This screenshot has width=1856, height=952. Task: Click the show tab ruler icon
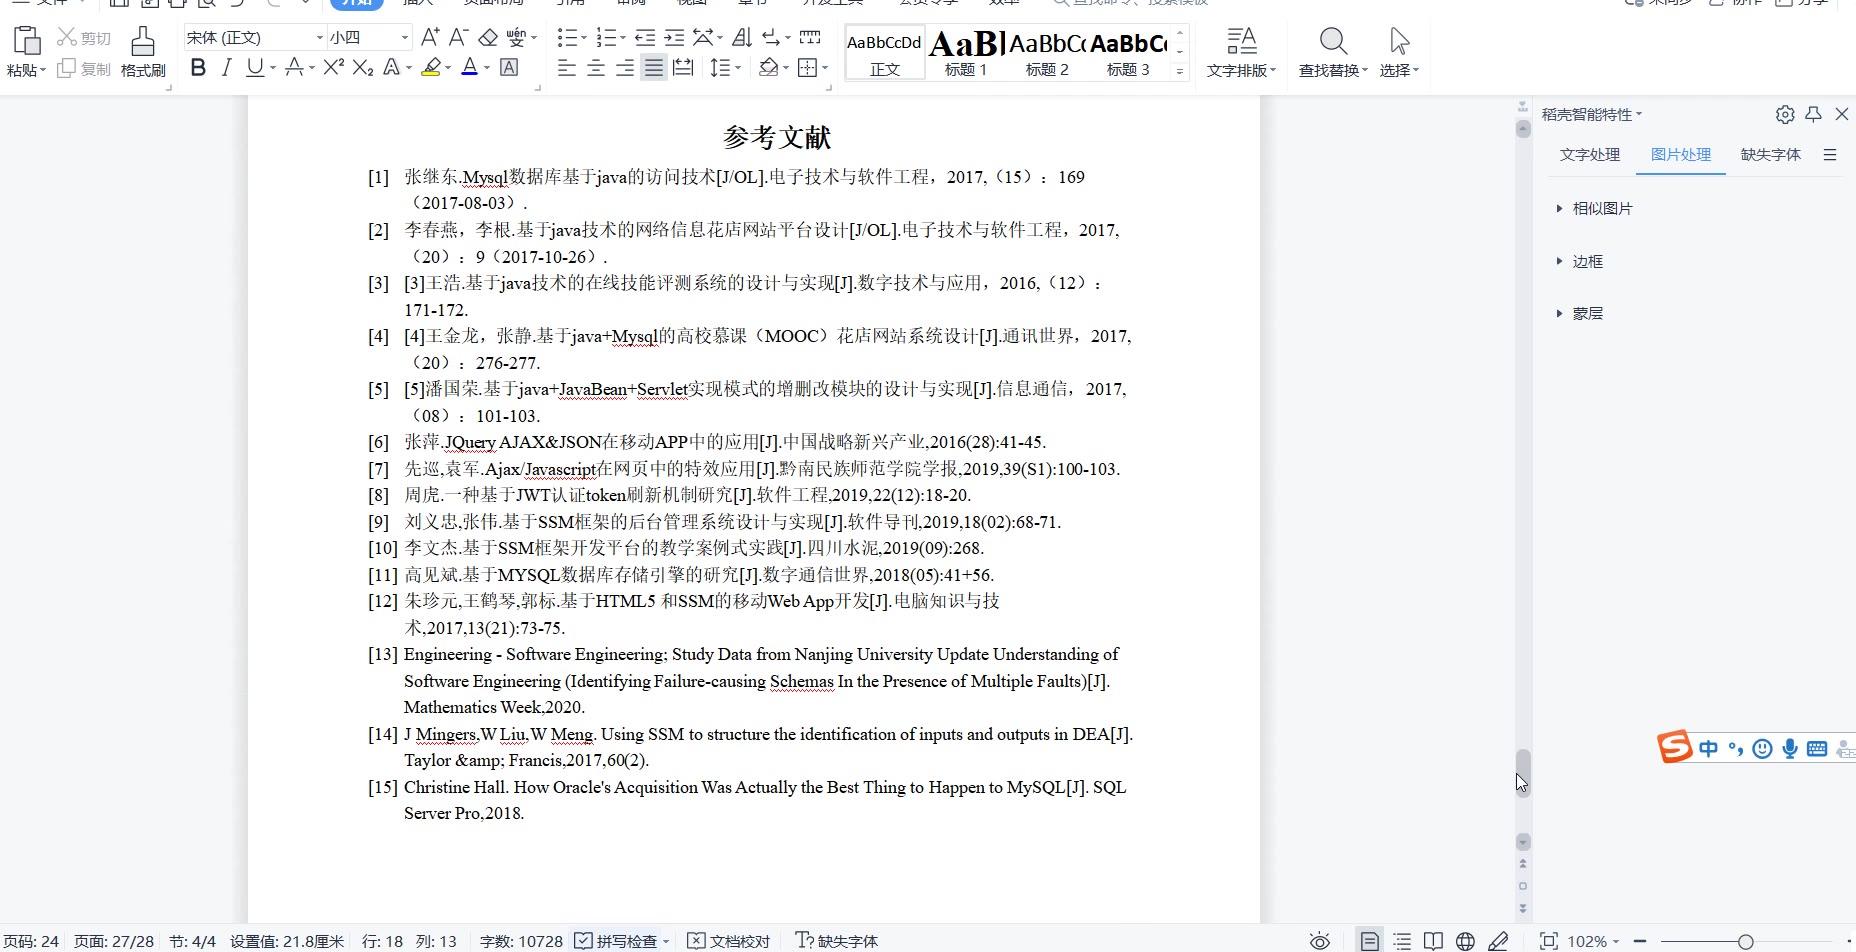coord(810,38)
